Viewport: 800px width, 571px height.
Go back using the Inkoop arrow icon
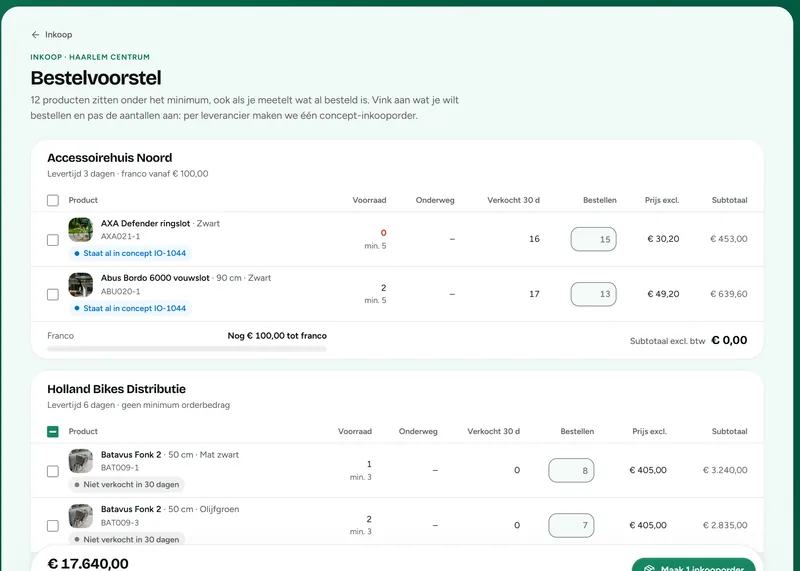[x=35, y=35]
